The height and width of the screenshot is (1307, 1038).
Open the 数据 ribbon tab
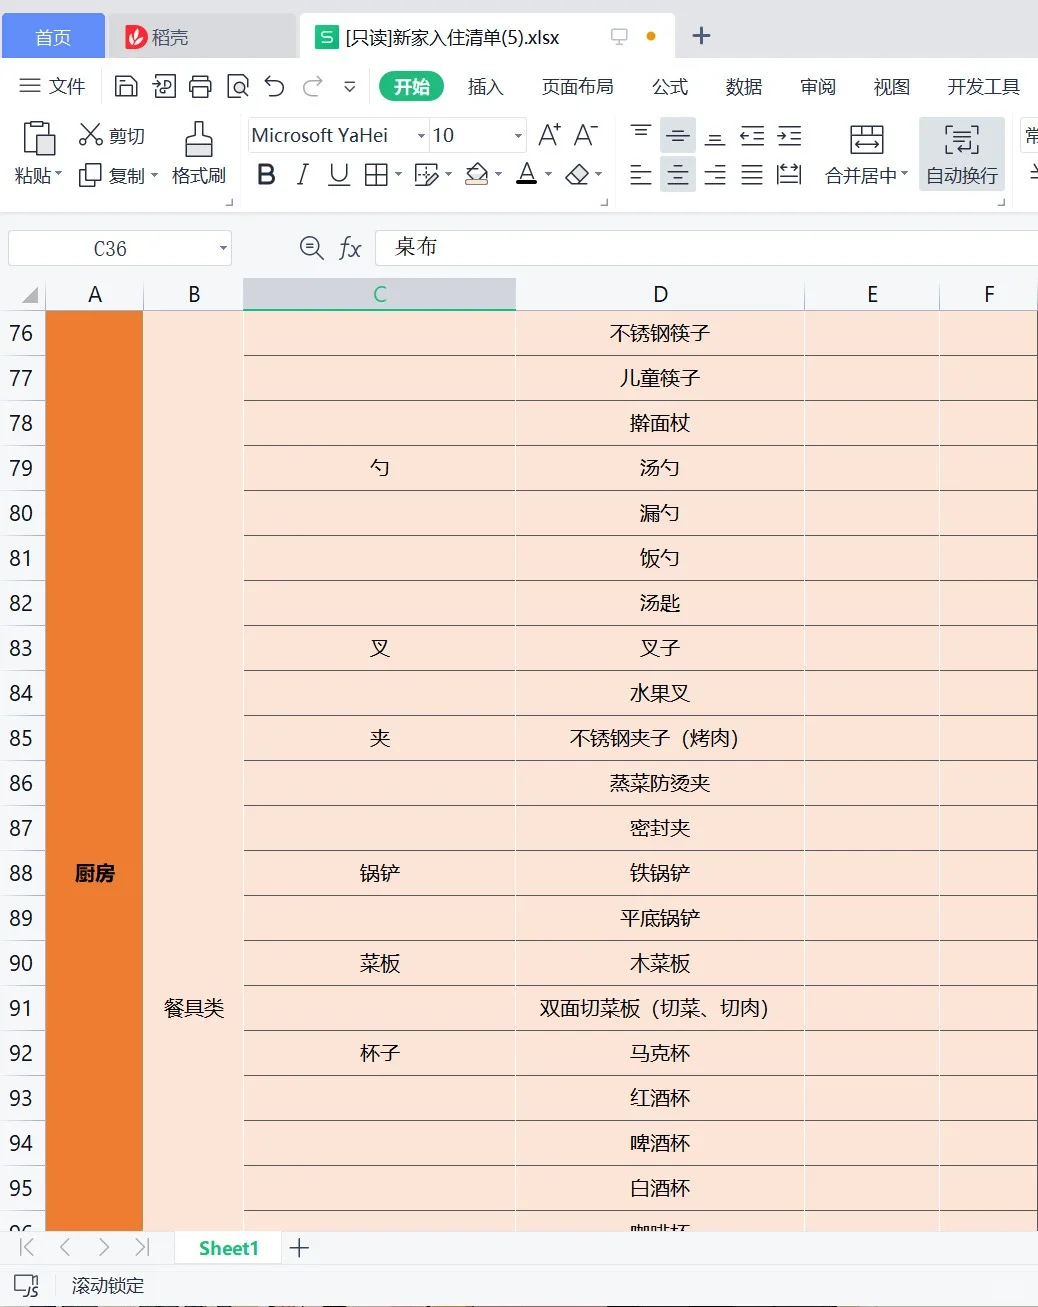tap(744, 87)
